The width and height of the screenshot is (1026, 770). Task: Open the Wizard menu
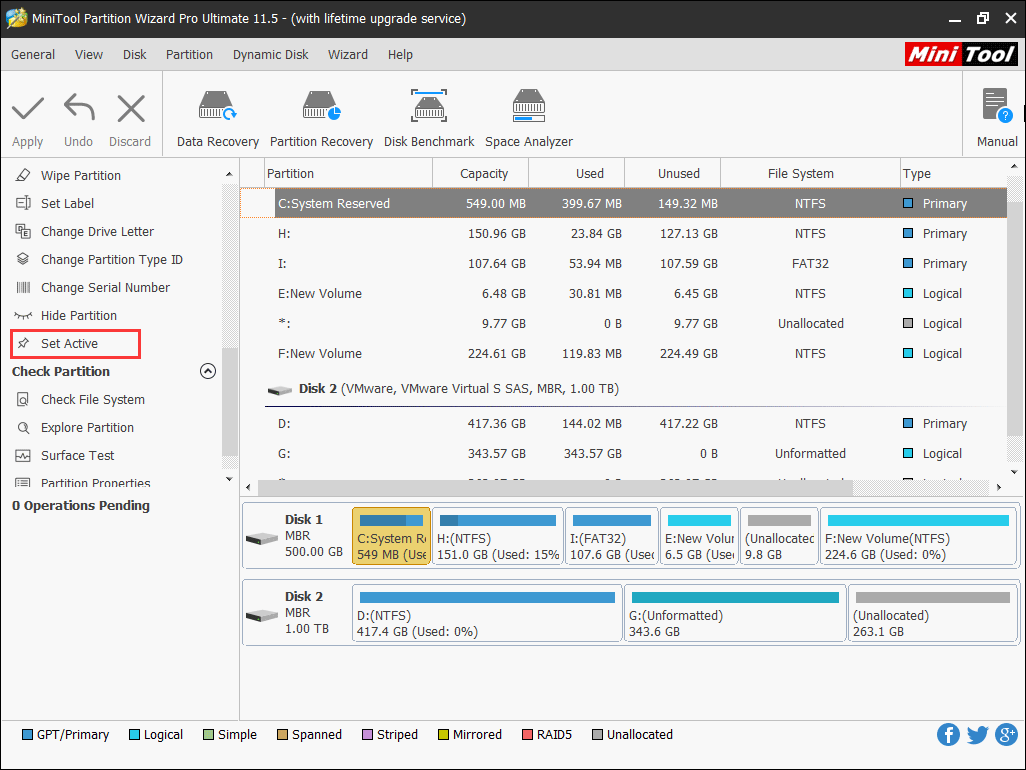[x=347, y=55]
